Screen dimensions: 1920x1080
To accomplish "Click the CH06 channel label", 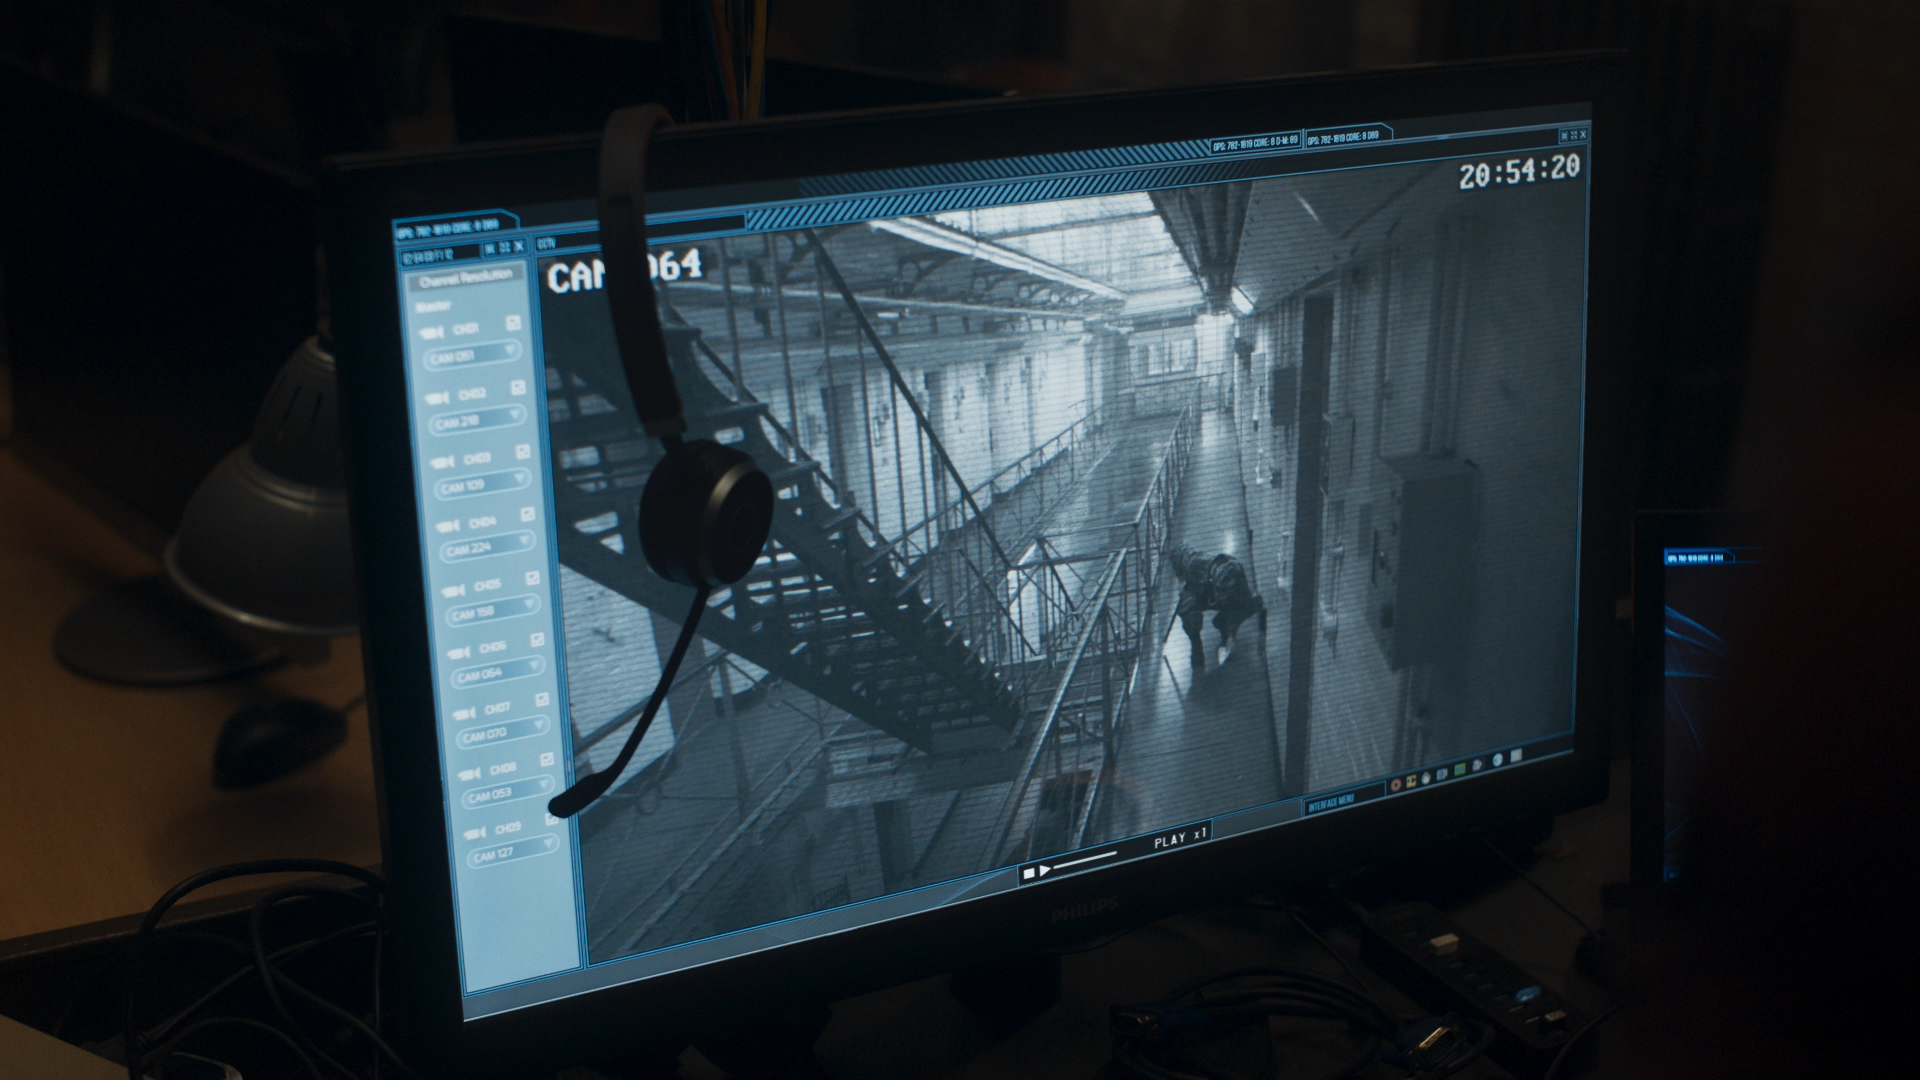I will (491, 648).
